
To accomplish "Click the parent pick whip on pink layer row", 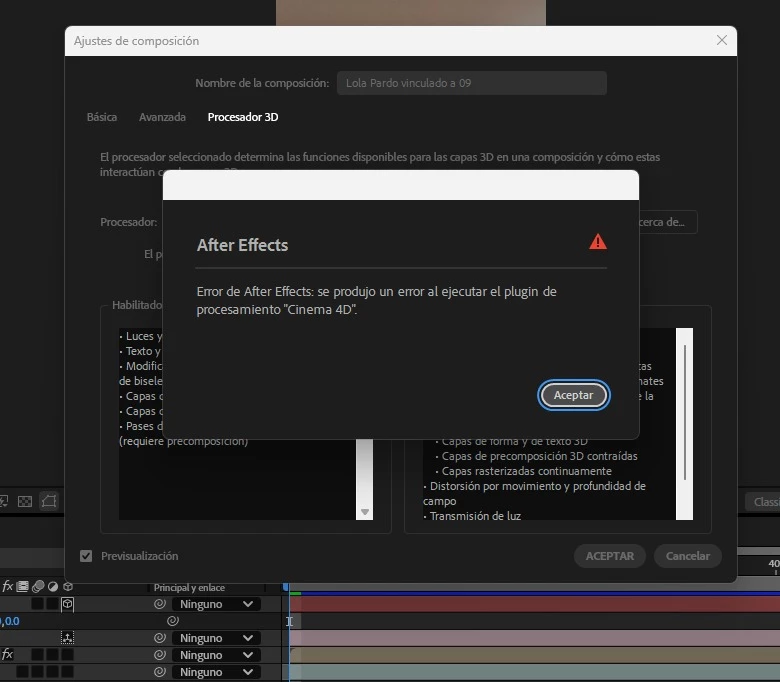I will (160, 638).
